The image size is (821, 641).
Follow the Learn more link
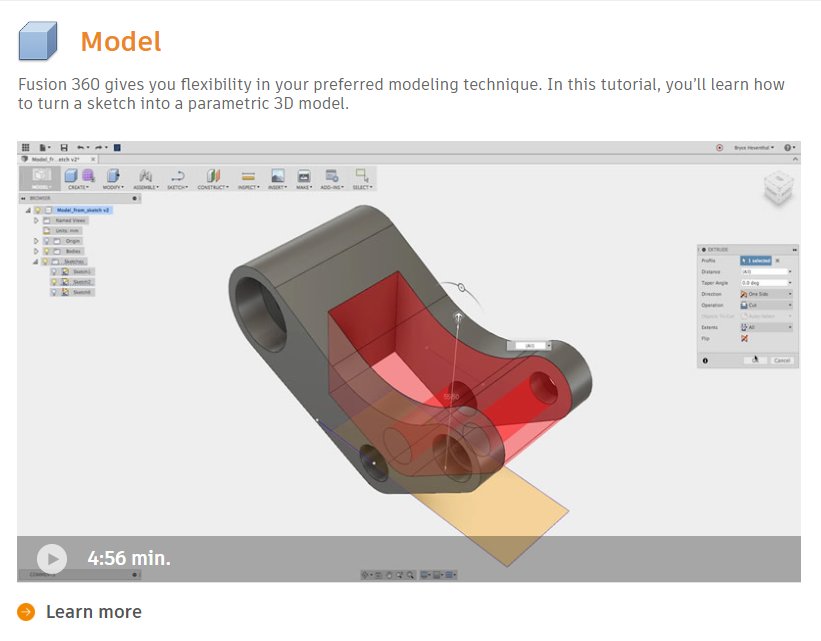[94, 612]
